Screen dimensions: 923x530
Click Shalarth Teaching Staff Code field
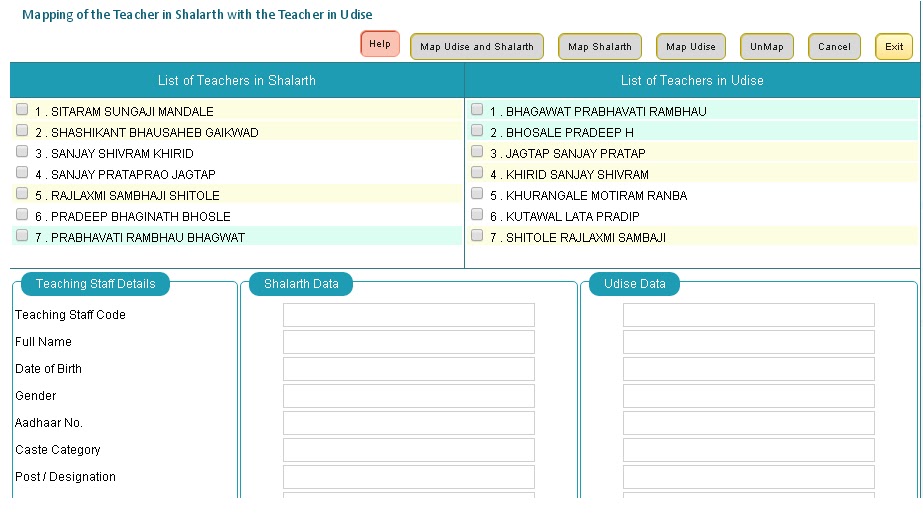click(x=409, y=315)
